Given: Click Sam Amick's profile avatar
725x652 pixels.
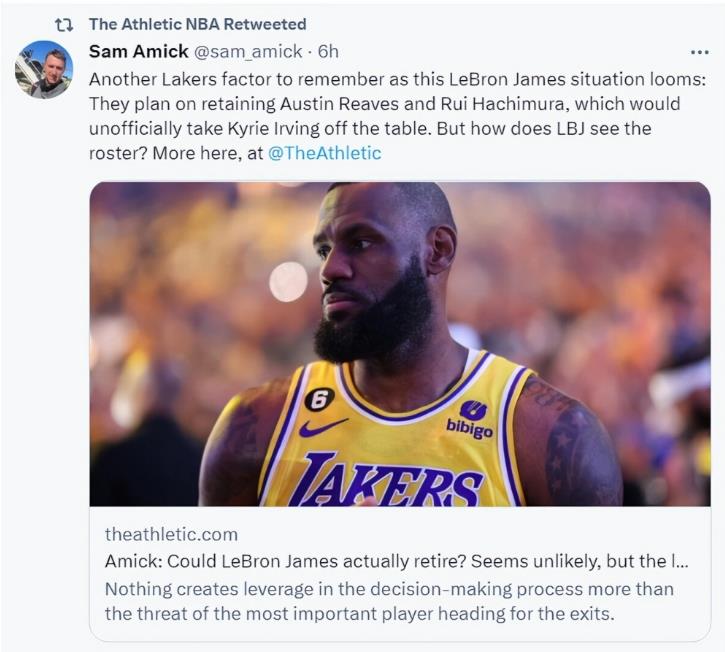Looking at the screenshot, I should [44, 69].
